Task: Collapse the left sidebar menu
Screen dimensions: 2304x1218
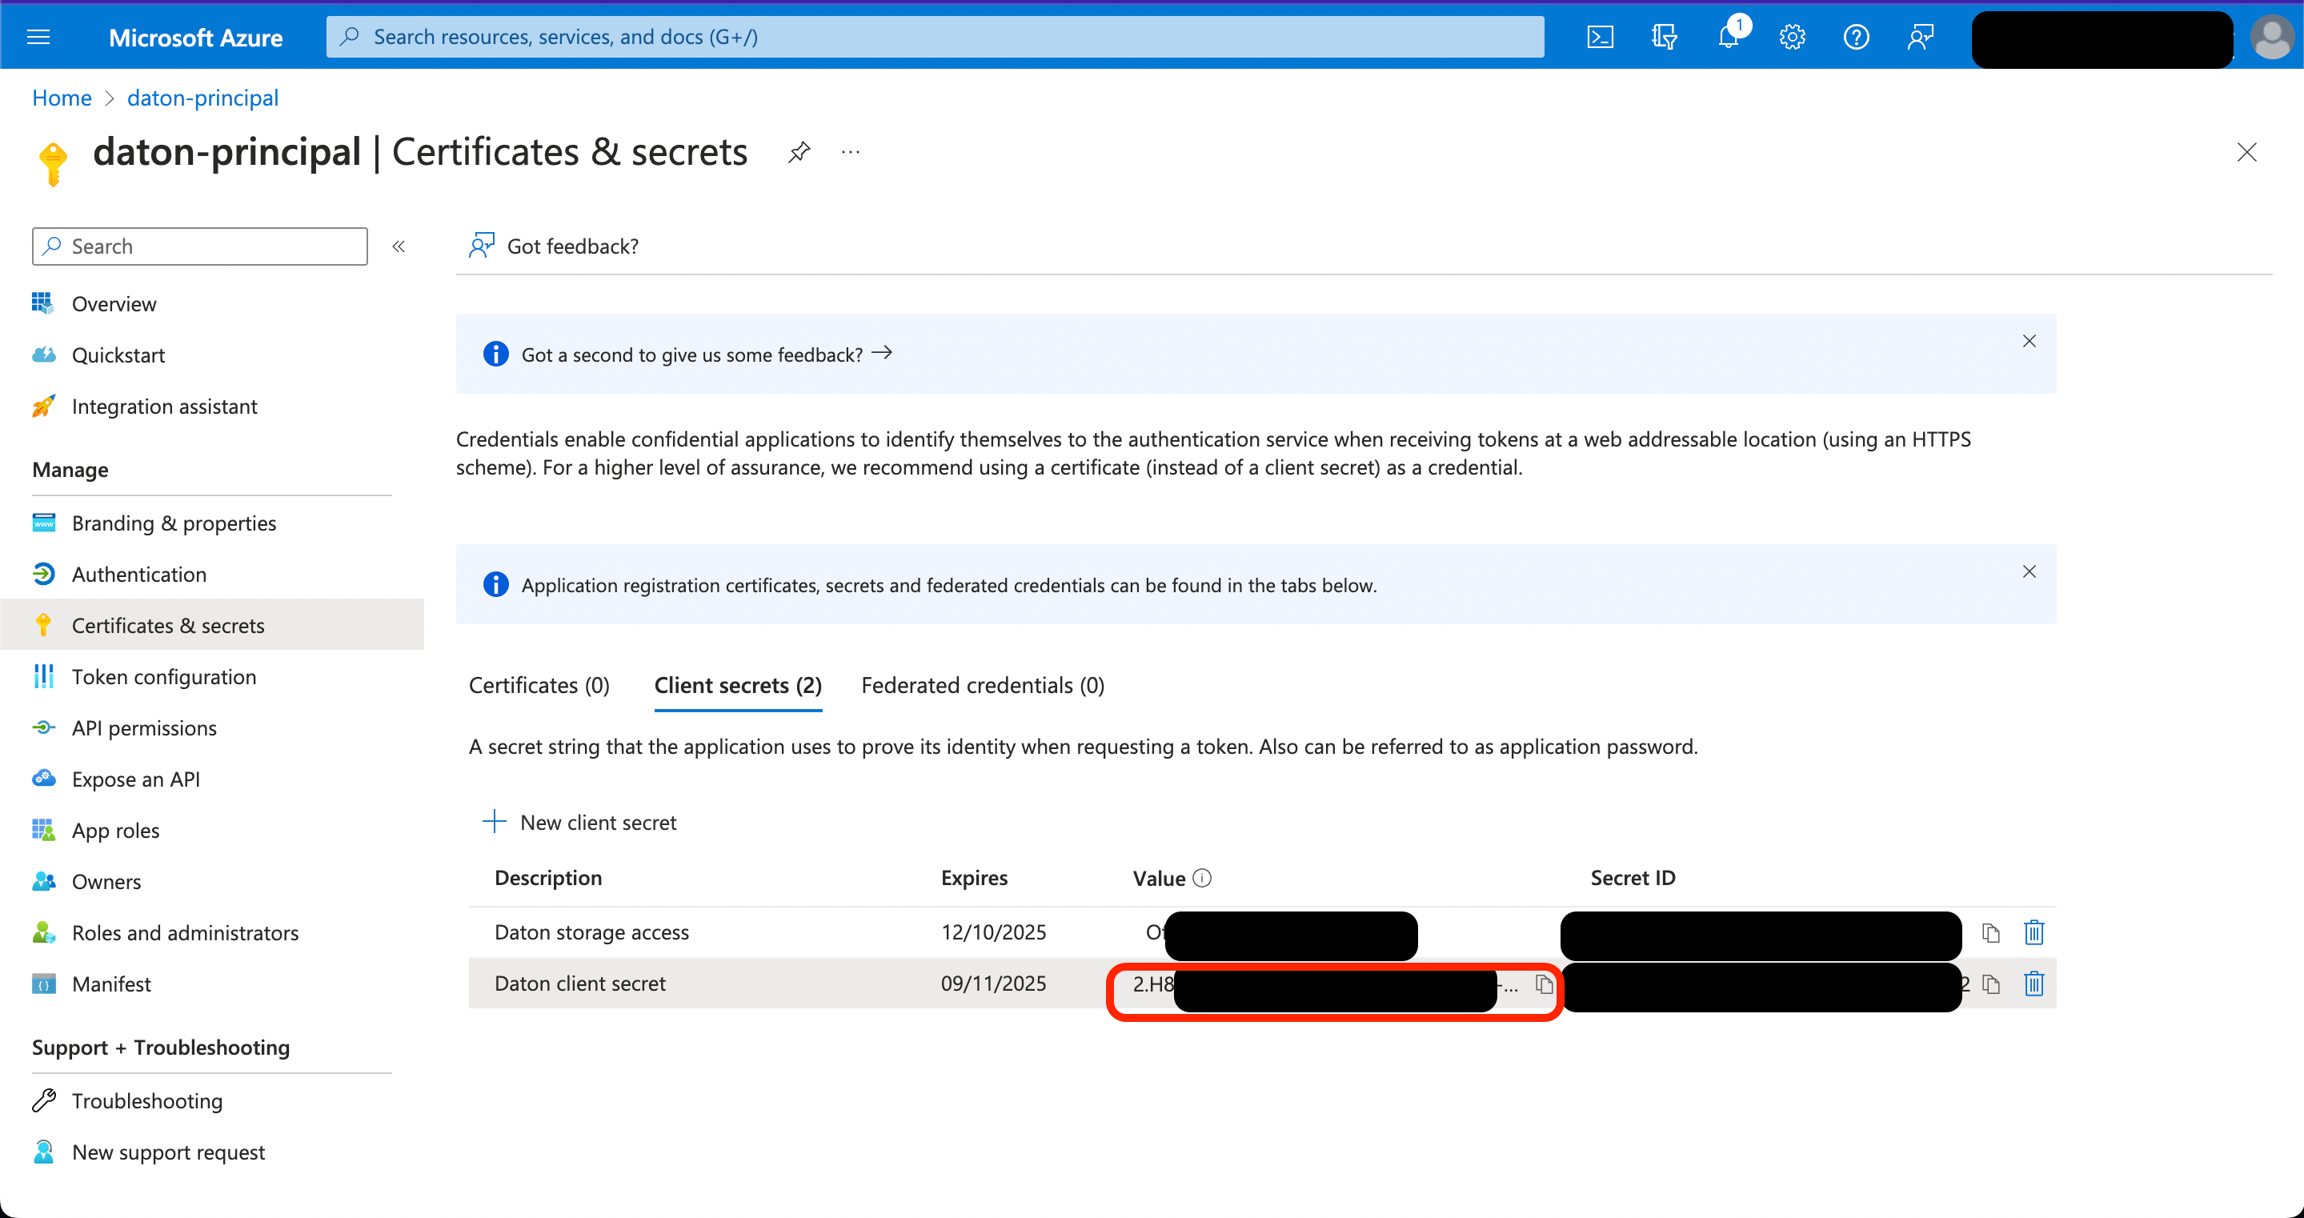Action: click(399, 246)
